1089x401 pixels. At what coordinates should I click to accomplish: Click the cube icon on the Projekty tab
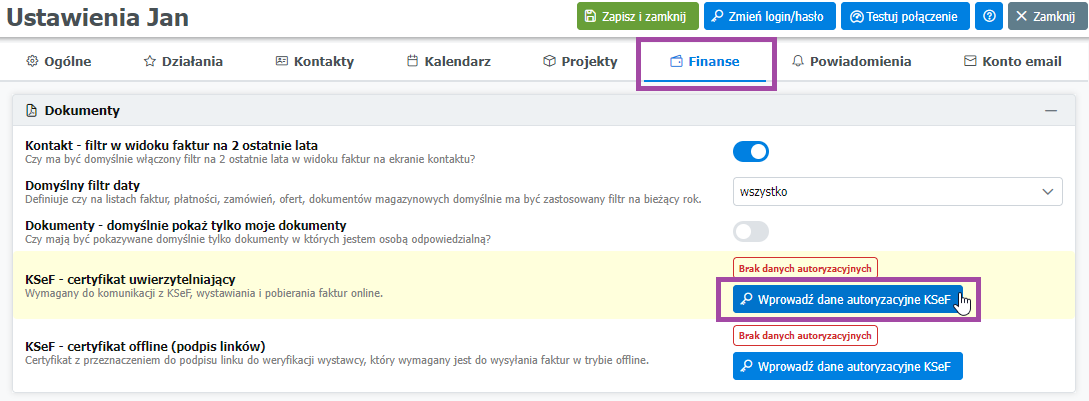coord(549,61)
